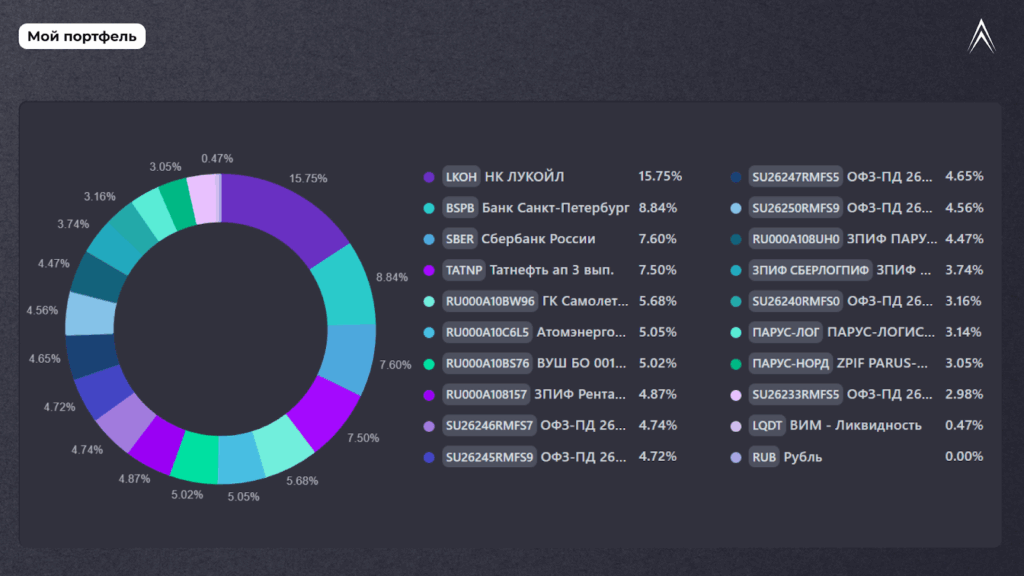Viewport: 1024px width, 576px height.
Task: Click the 4.74% donut chart segment
Action: [x=125, y=422]
